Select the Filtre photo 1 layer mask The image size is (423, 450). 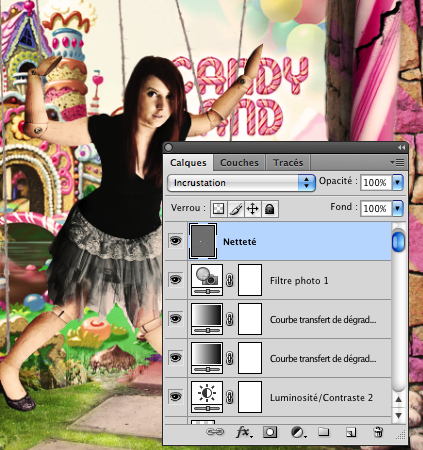(250, 280)
